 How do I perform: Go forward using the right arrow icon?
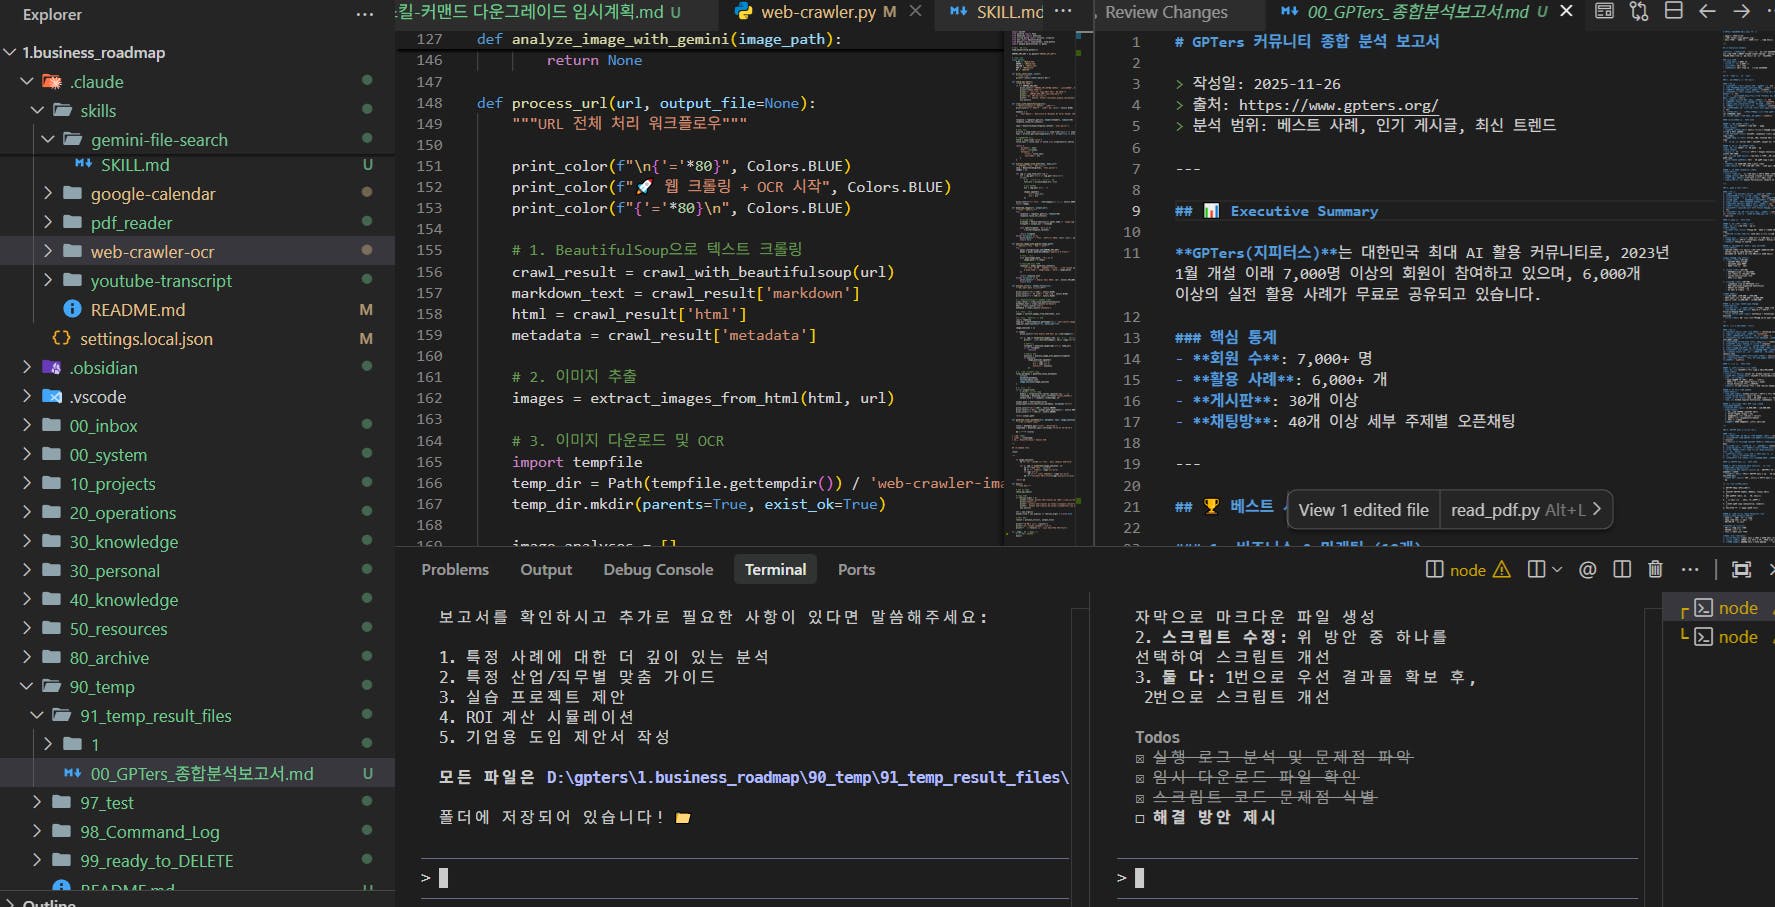click(1741, 11)
